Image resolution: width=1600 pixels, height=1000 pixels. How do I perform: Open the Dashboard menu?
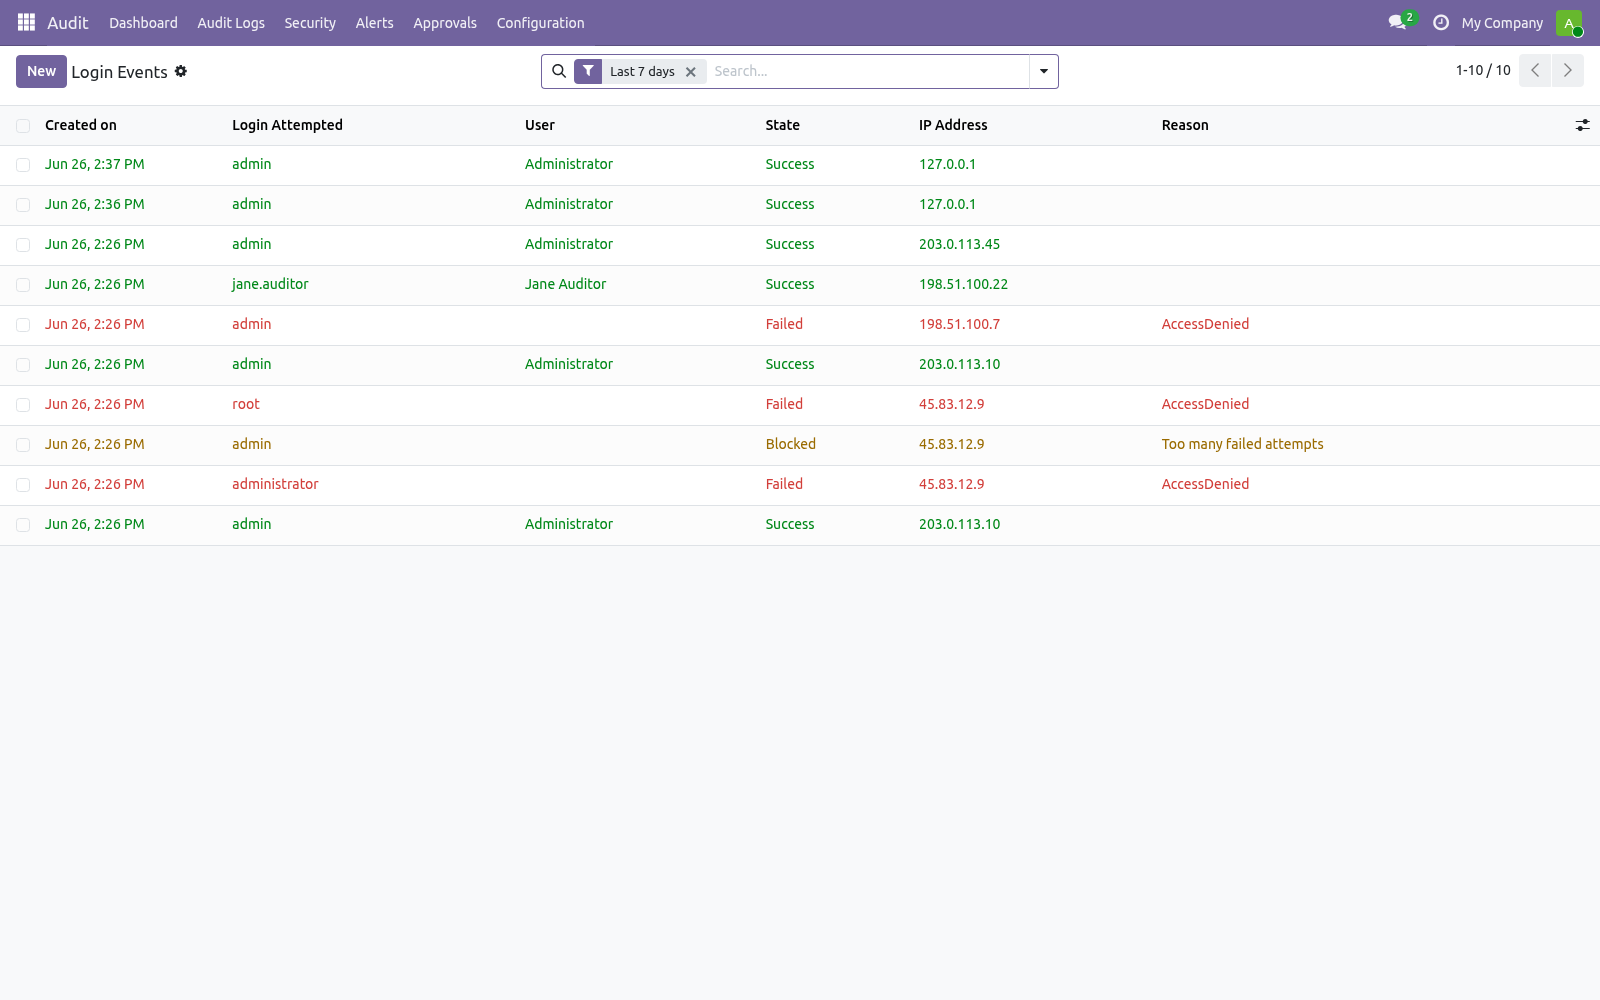pos(143,23)
